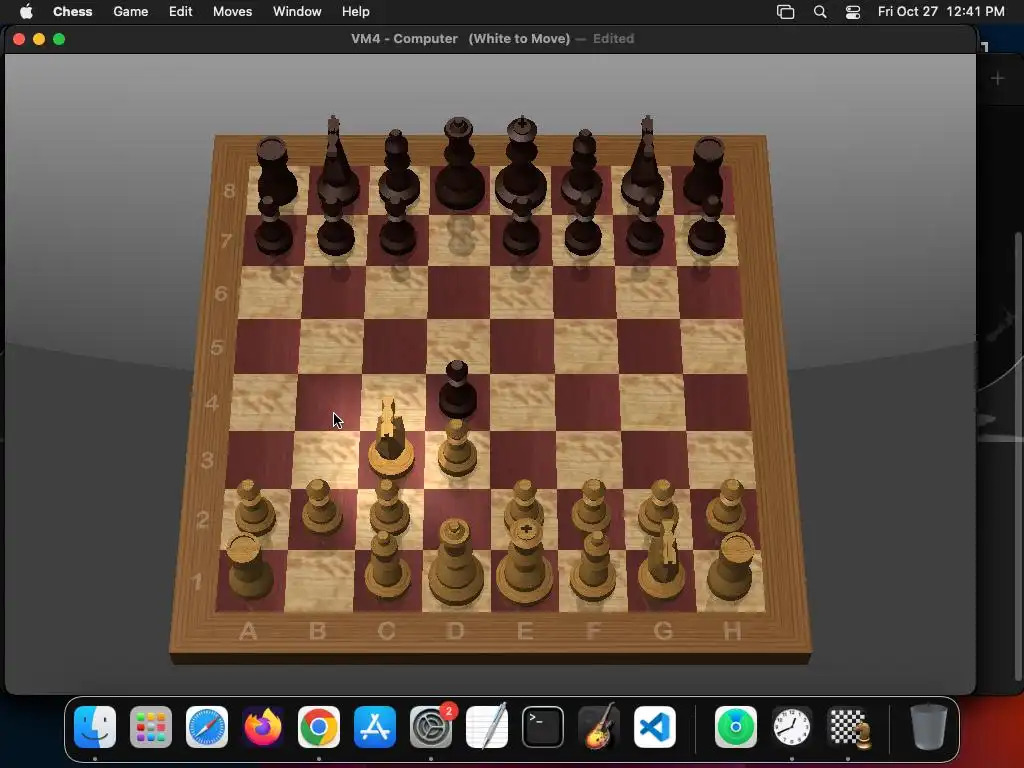The height and width of the screenshot is (768, 1024).
Task: Click the black pawn on d4
Action: tap(457, 392)
